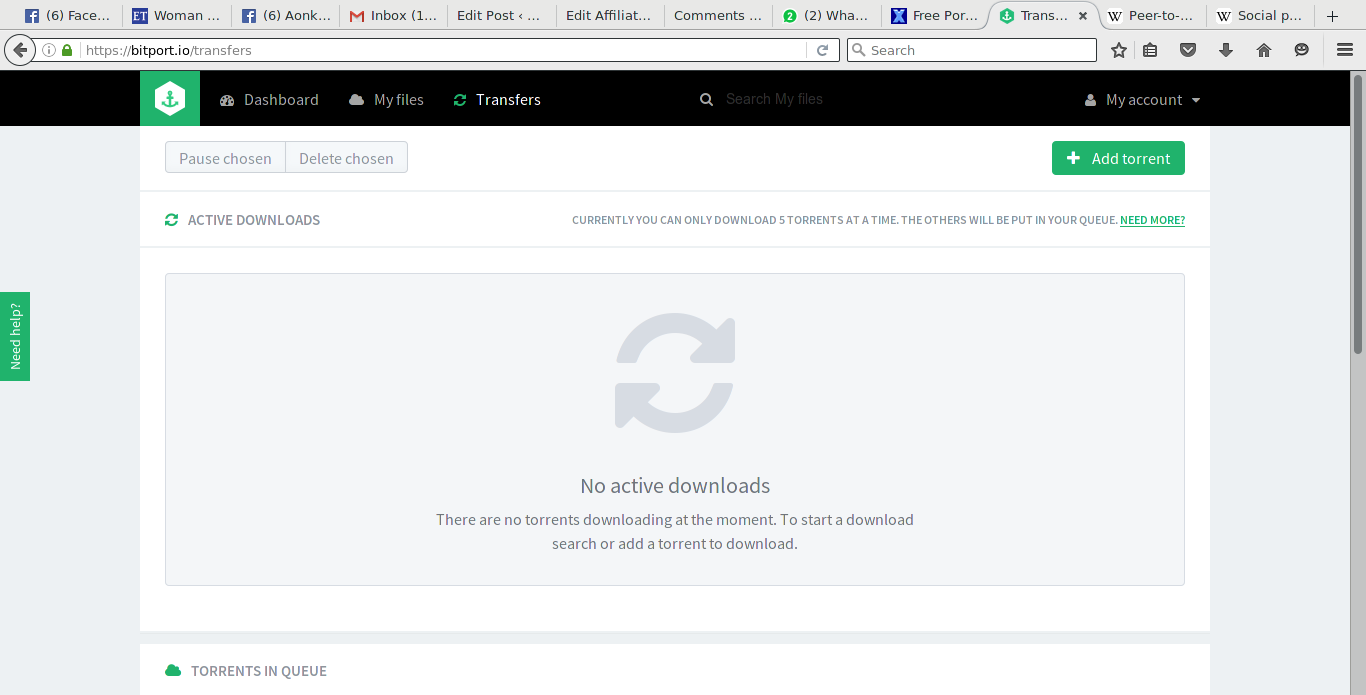Click the Firefox bookmark star icon
Image resolution: width=1366 pixels, height=695 pixels.
point(1119,50)
